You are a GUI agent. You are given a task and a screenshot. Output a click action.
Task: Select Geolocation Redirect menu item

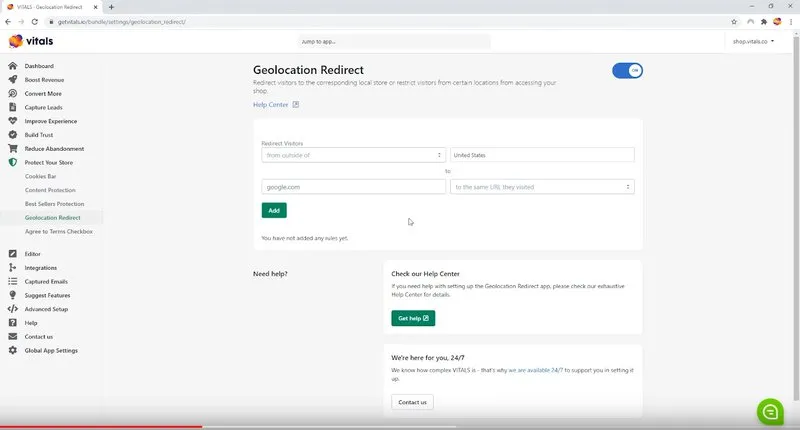point(53,217)
